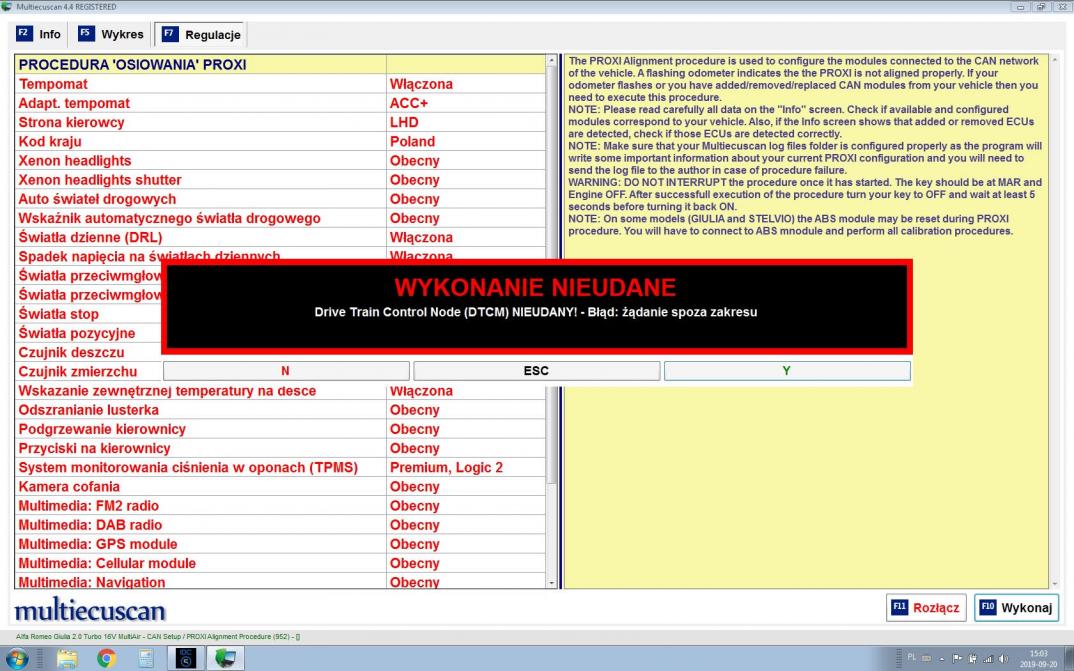
Task: Select the Multimedia: GPS module row
Action: 280,544
